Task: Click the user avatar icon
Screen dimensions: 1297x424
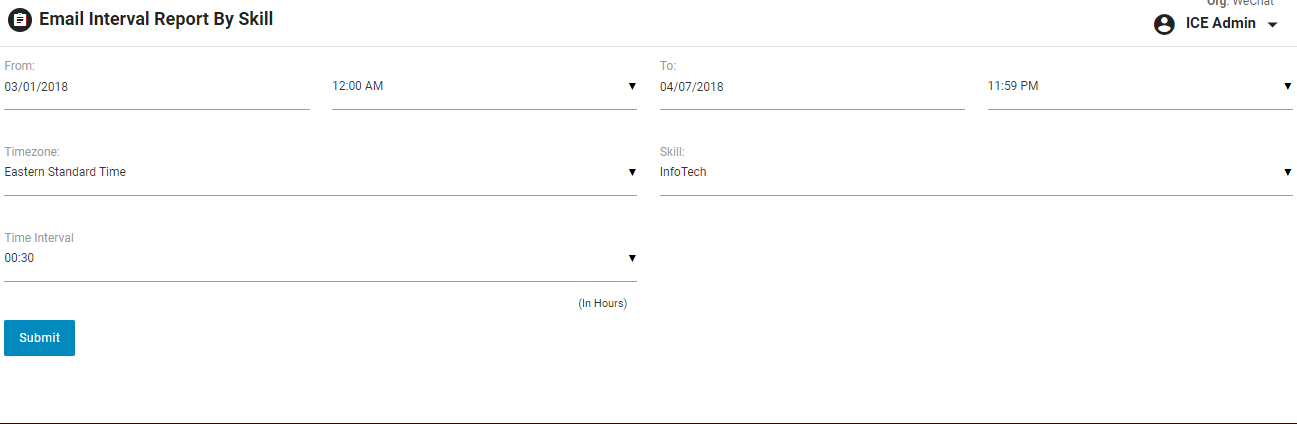Action: 1164,24
